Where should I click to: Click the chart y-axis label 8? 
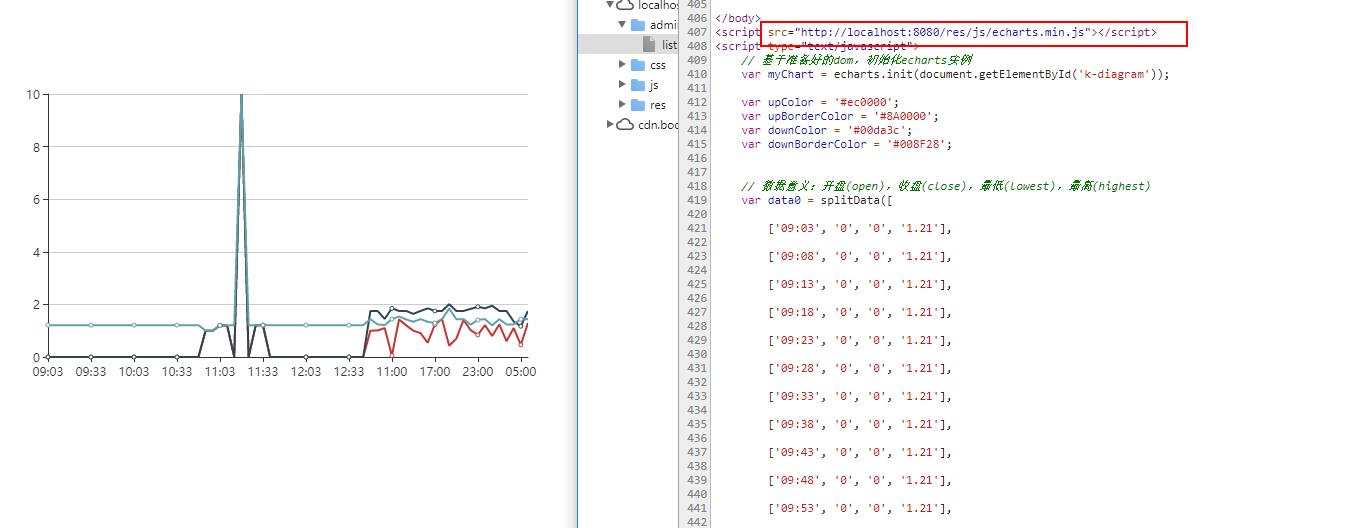[x=36, y=147]
